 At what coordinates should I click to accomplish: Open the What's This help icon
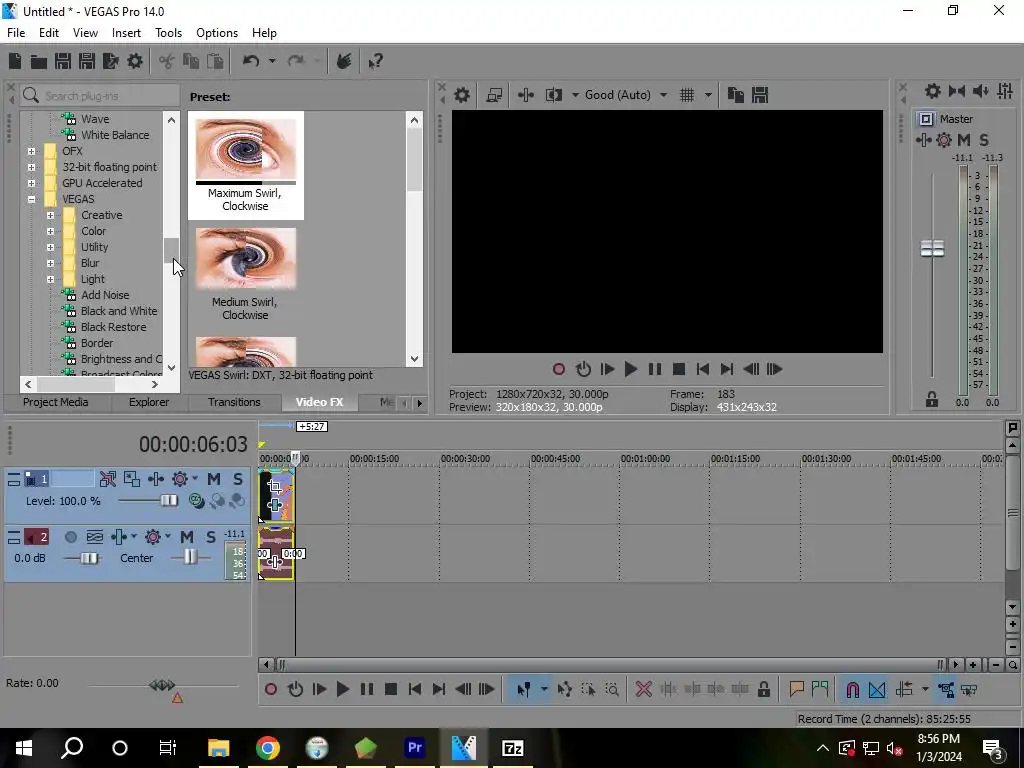pyautogui.click(x=375, y=61)
